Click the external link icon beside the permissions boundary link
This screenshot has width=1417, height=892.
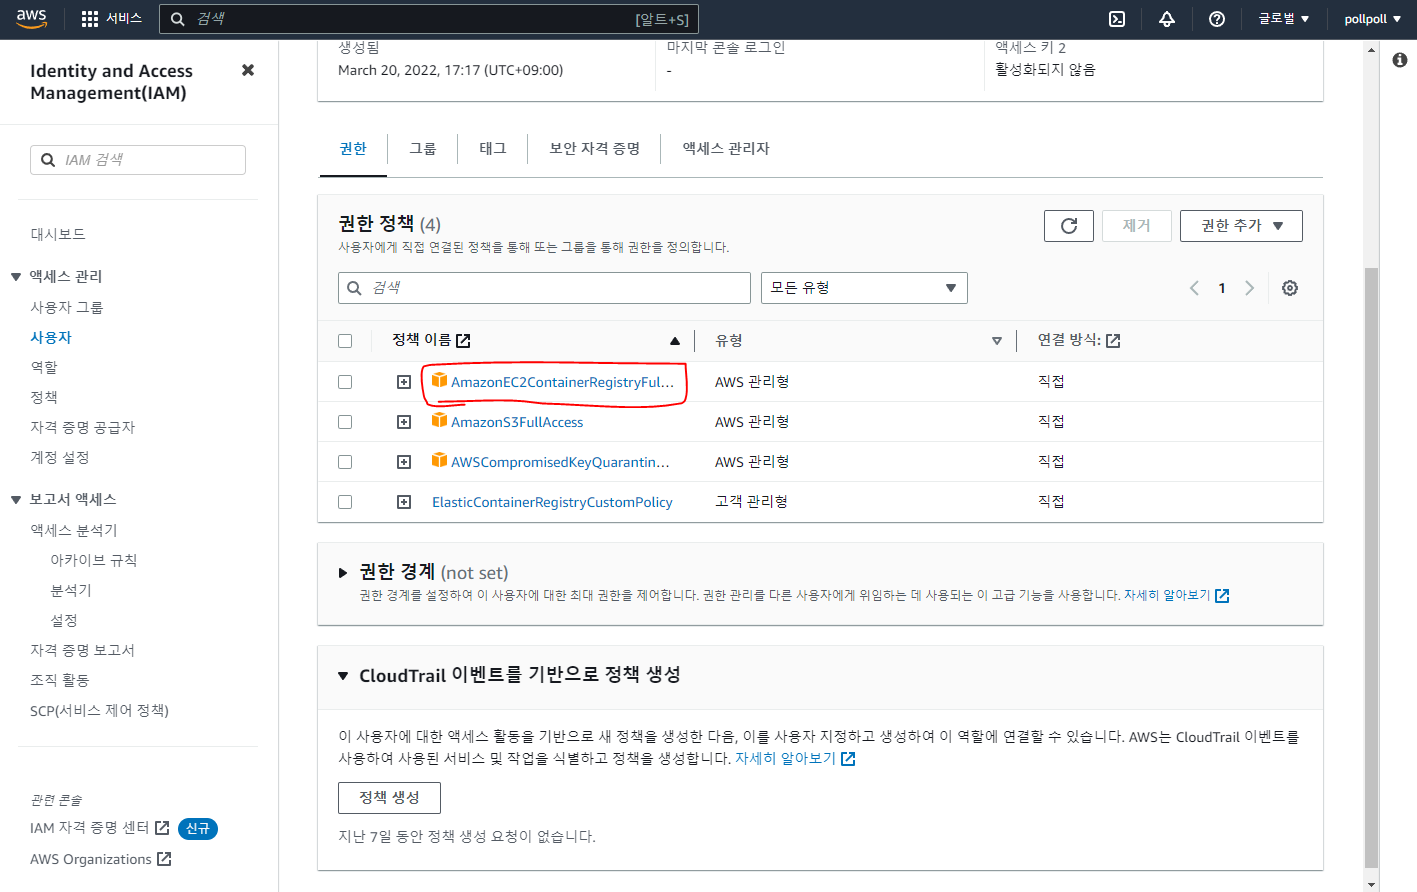point(1222,596)
